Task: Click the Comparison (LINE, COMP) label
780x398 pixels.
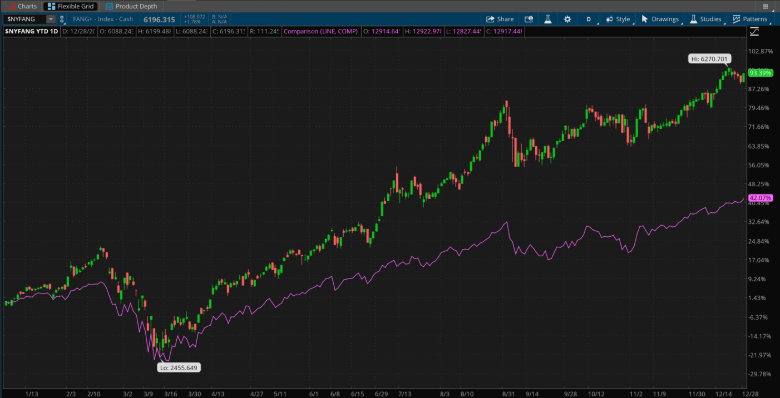Action: click(x=320, y=31)
